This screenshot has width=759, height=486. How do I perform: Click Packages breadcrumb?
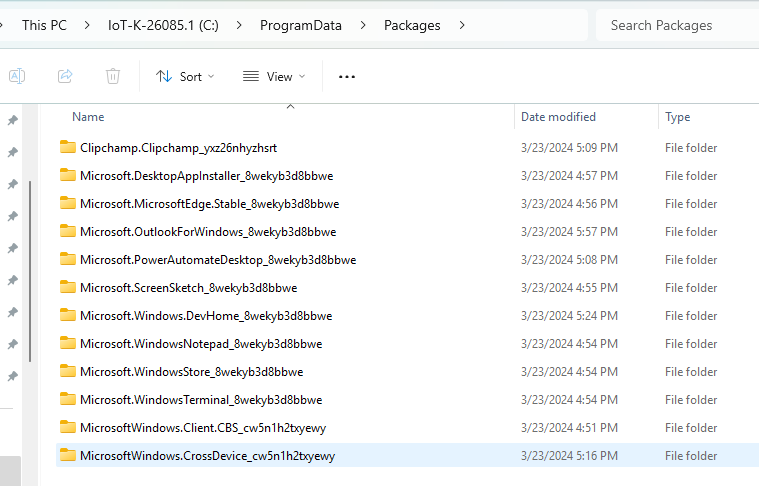point(412,25)
